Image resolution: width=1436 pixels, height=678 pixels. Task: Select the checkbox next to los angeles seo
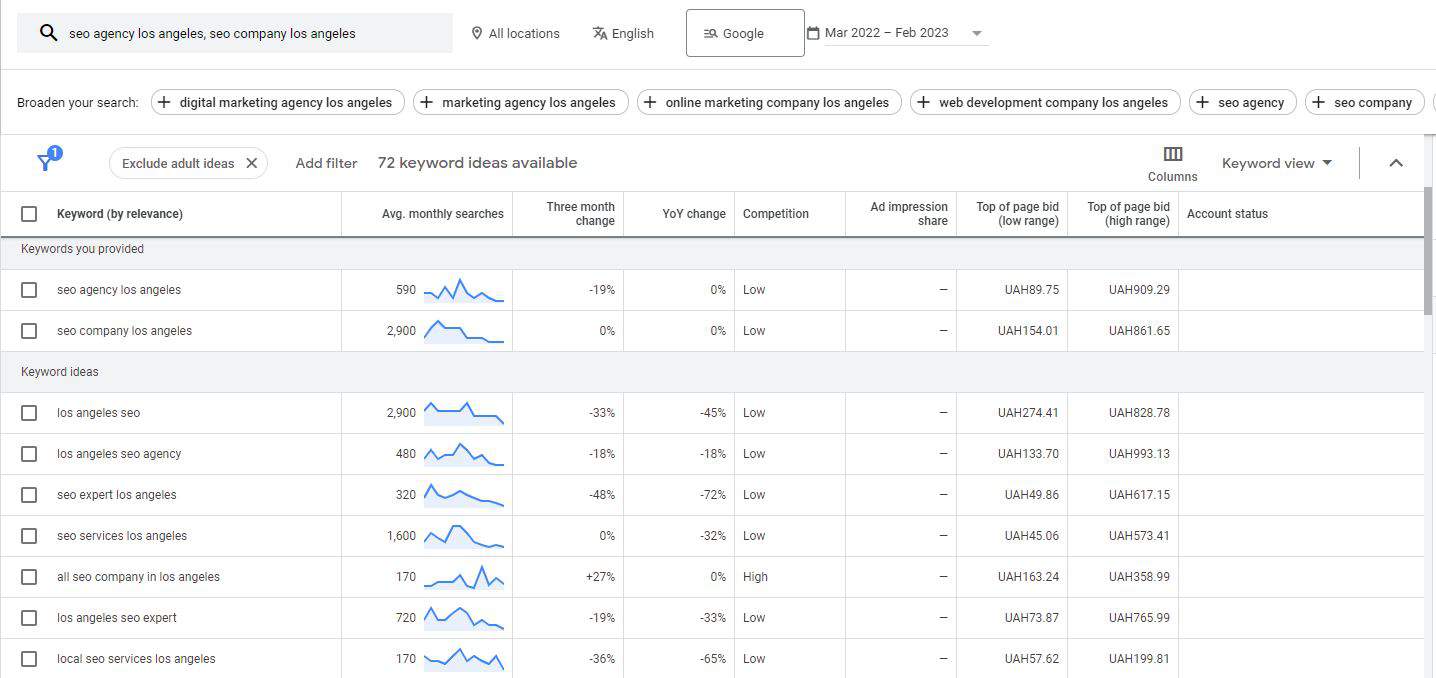pos(29,412)
